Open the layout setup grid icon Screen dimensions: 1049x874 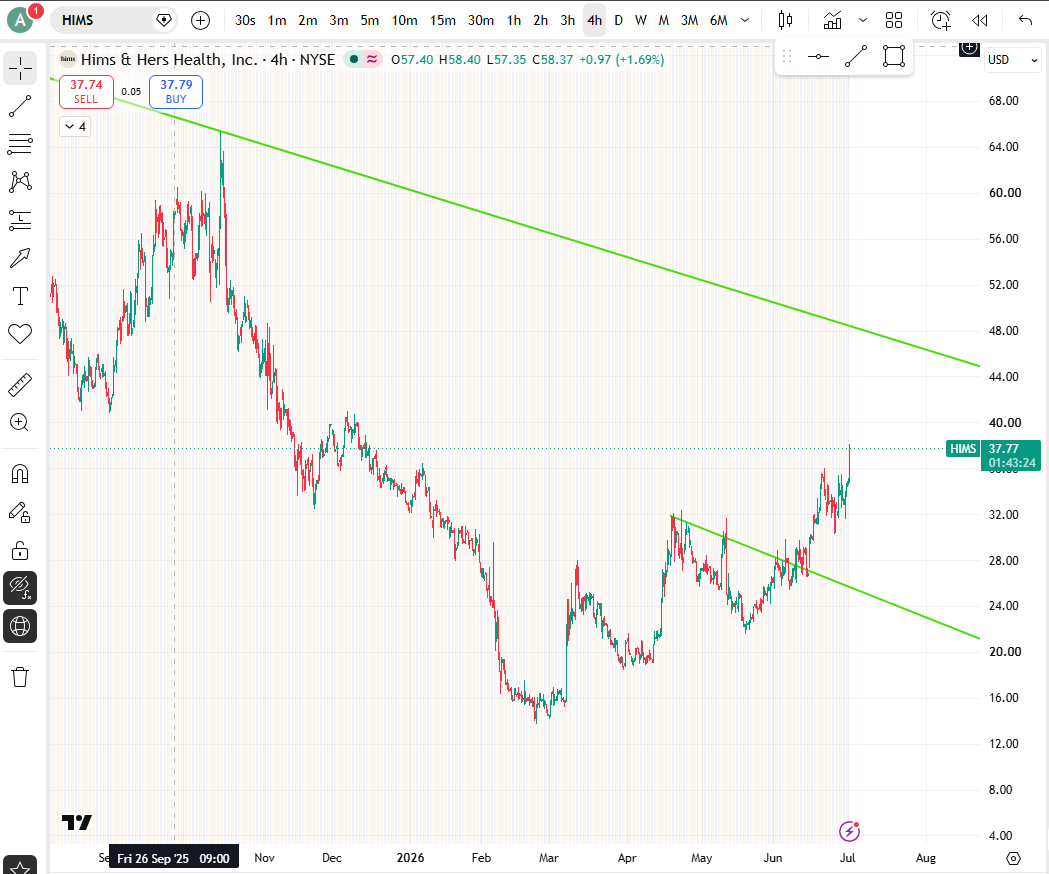tap(894, 20)
